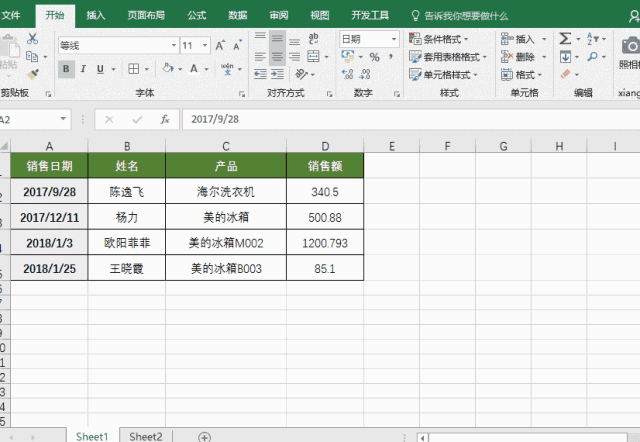This screenshot has width=640, height=442.
Task: Toggle Italic formatting button
Action: pos(83,69)
